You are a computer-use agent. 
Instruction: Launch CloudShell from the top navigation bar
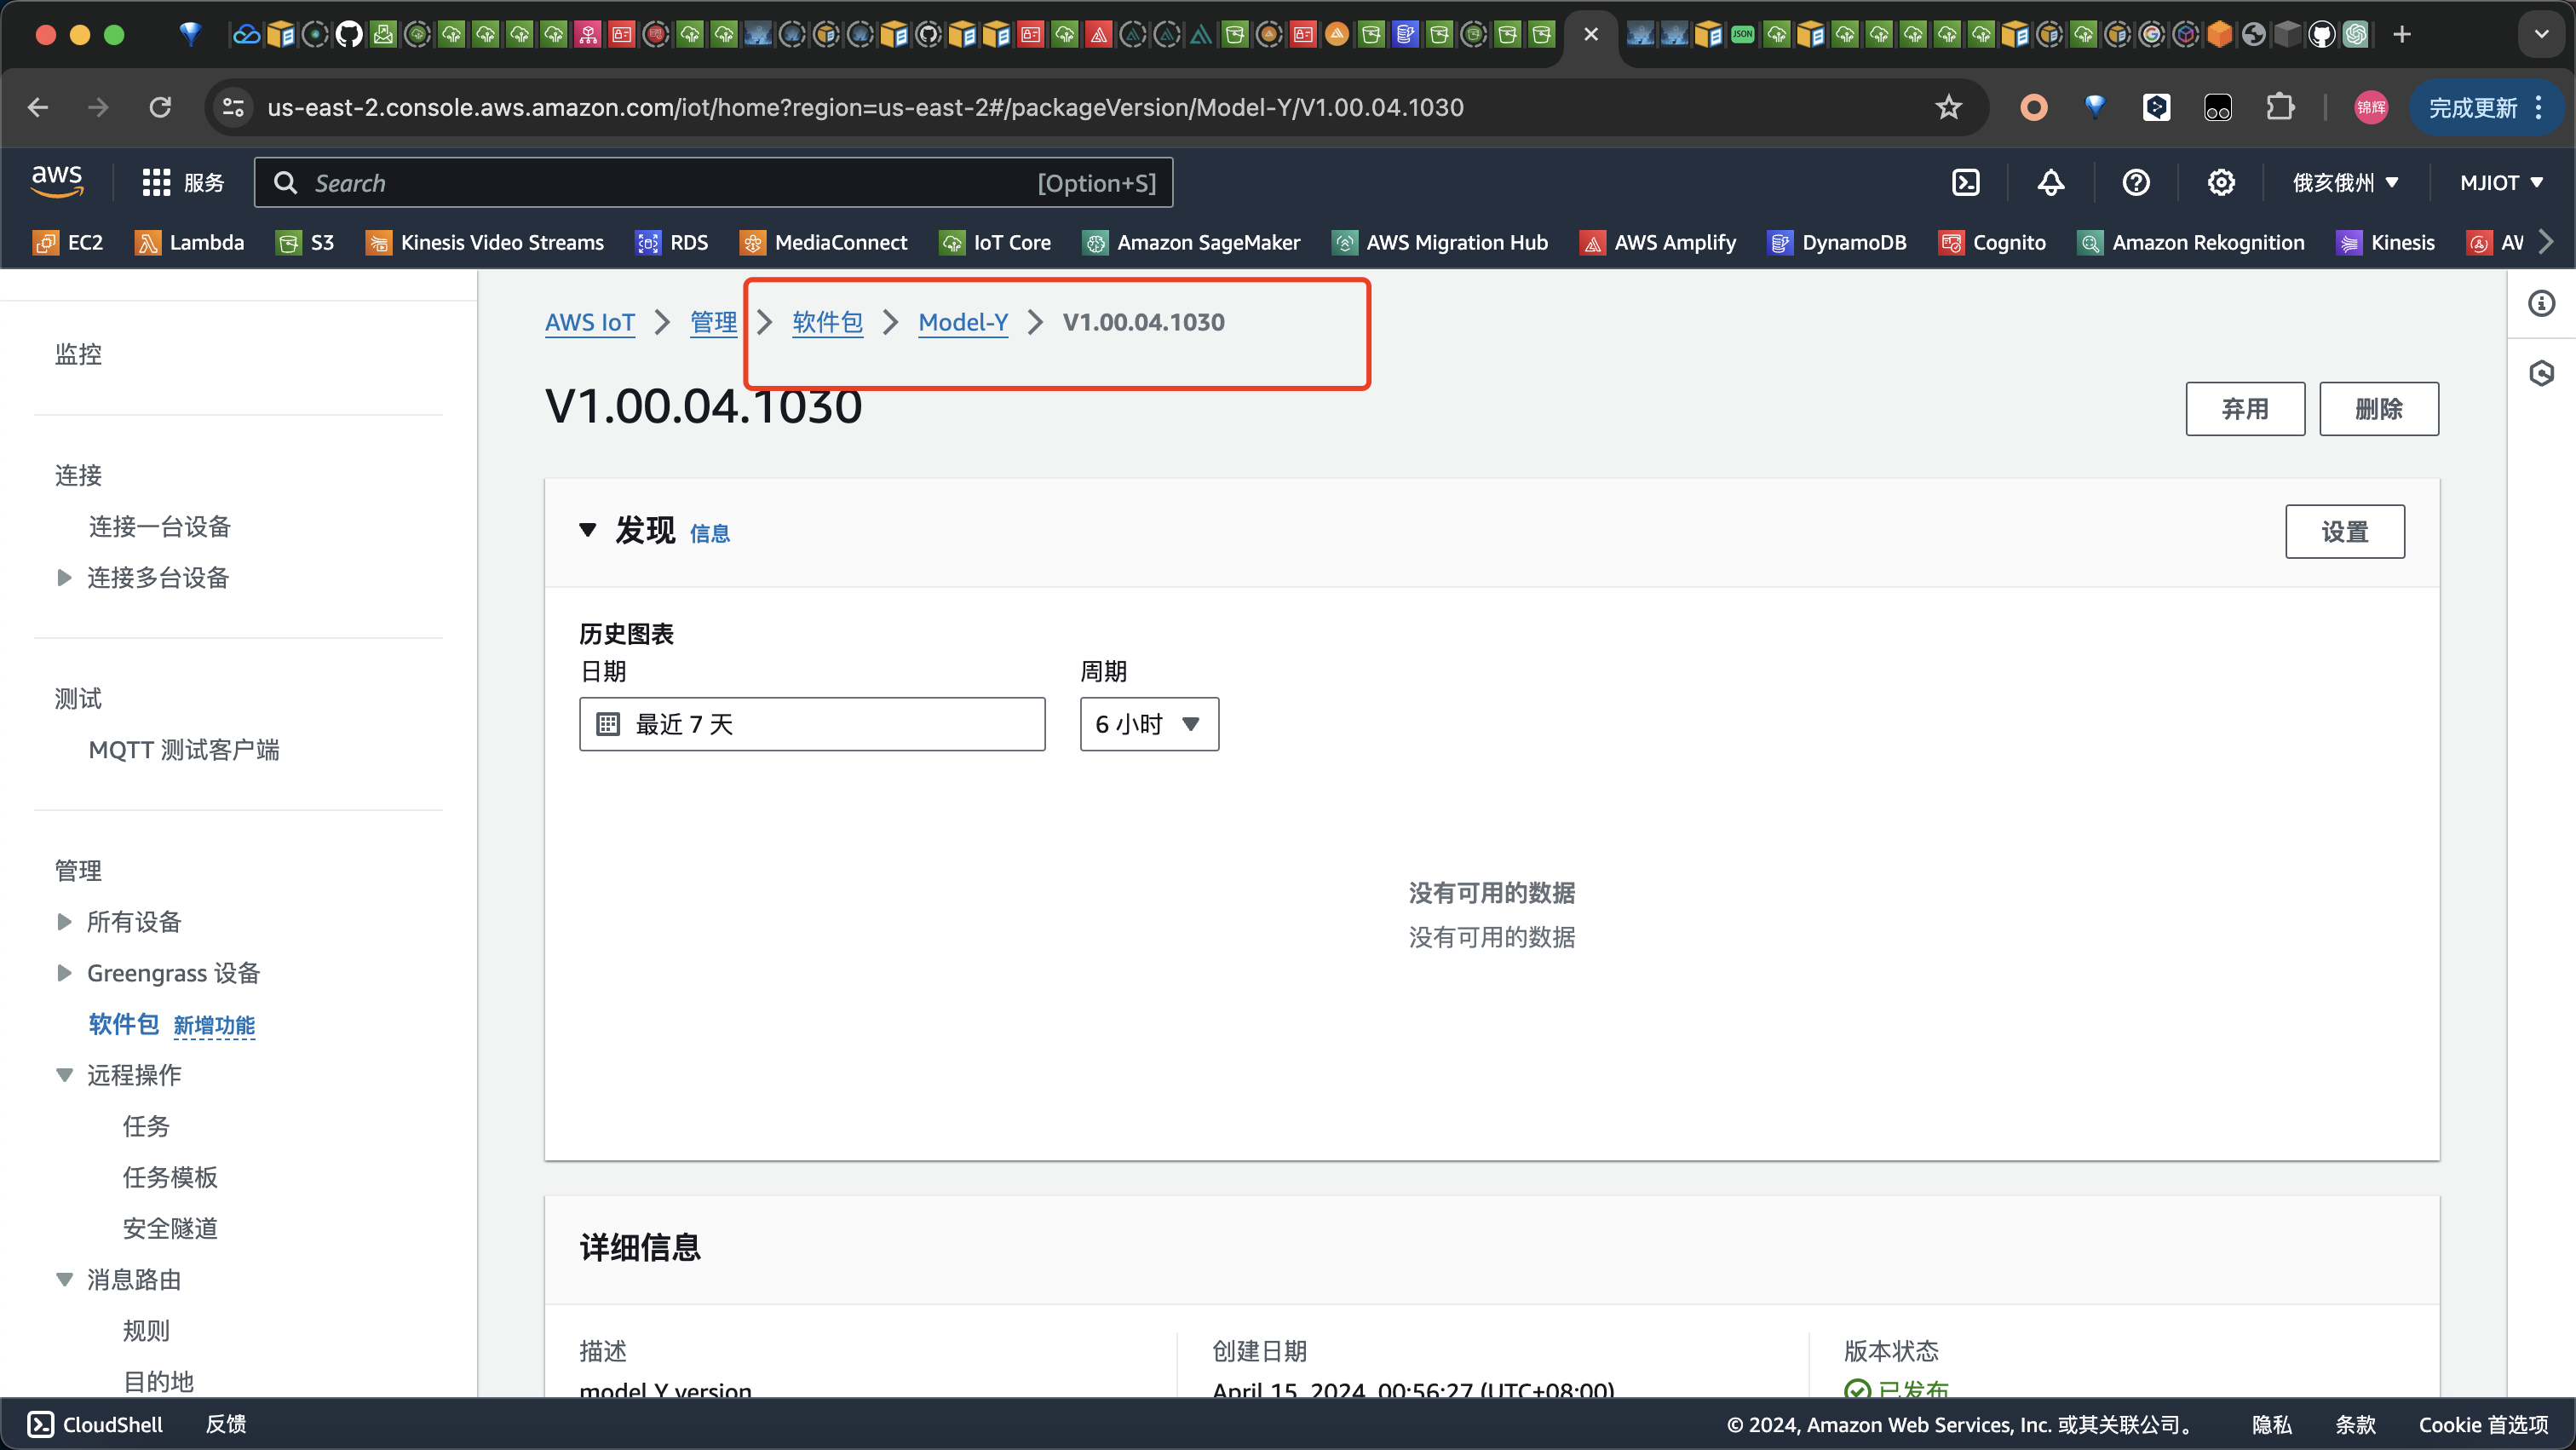[1965, 182]
